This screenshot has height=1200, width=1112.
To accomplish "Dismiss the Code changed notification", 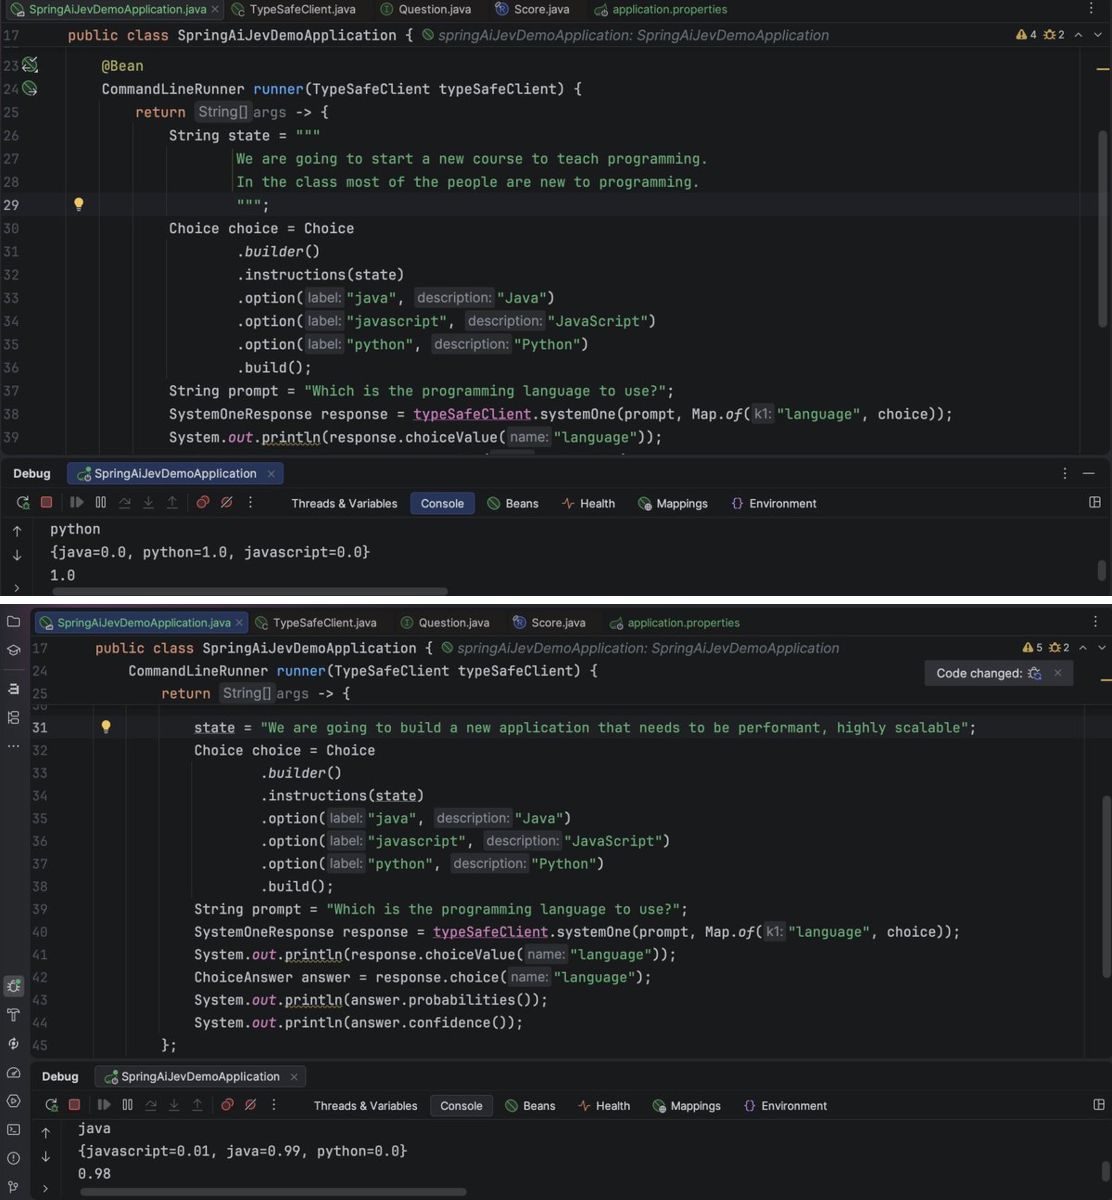I will (x=1058, y=673).
